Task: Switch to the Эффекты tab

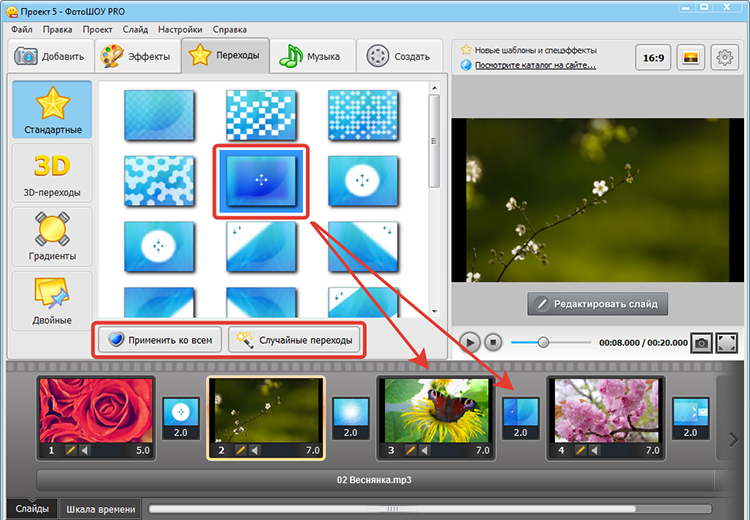Action: [137, 56]
